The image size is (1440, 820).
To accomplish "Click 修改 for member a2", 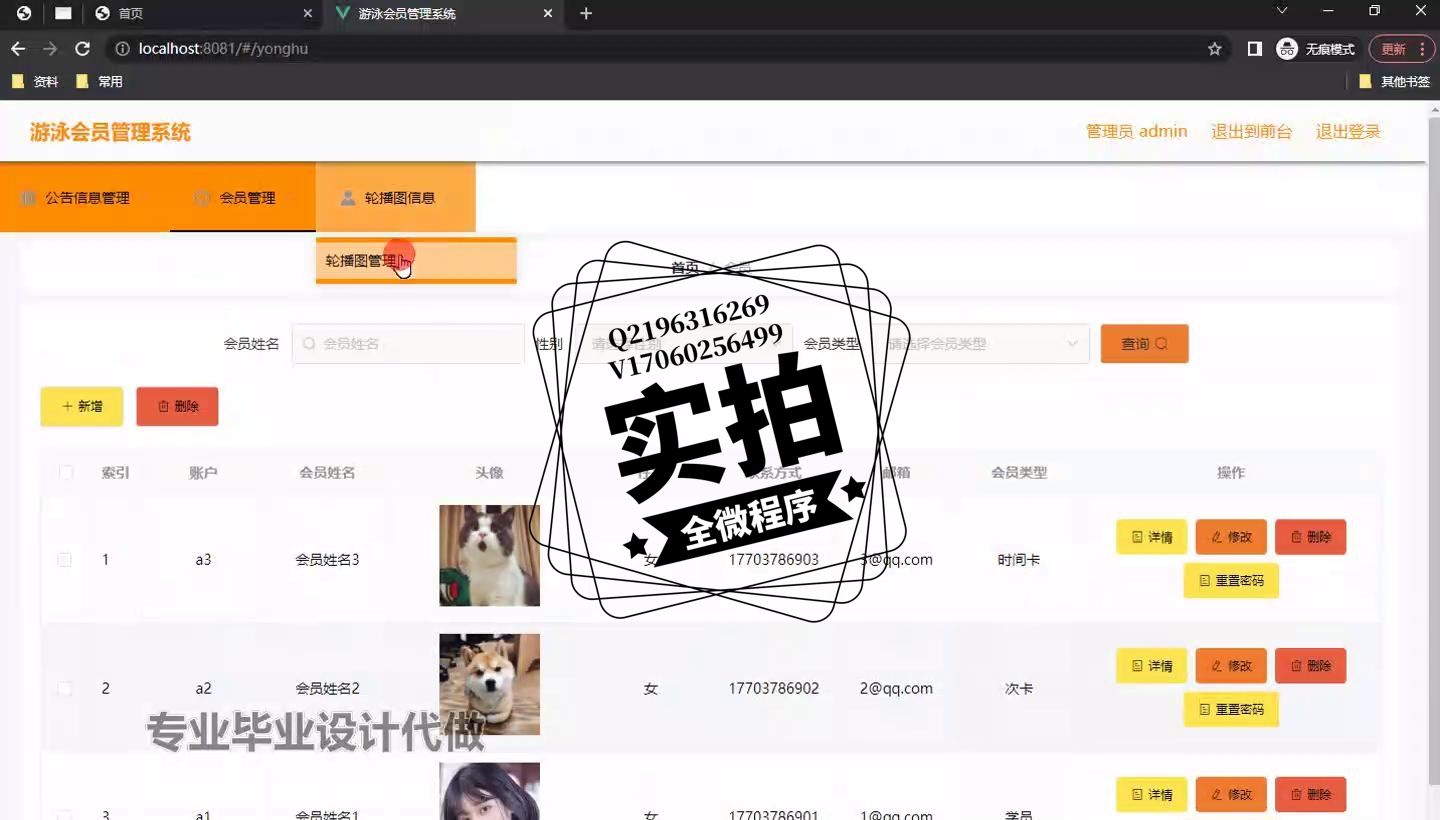I will click(1231, 666).
